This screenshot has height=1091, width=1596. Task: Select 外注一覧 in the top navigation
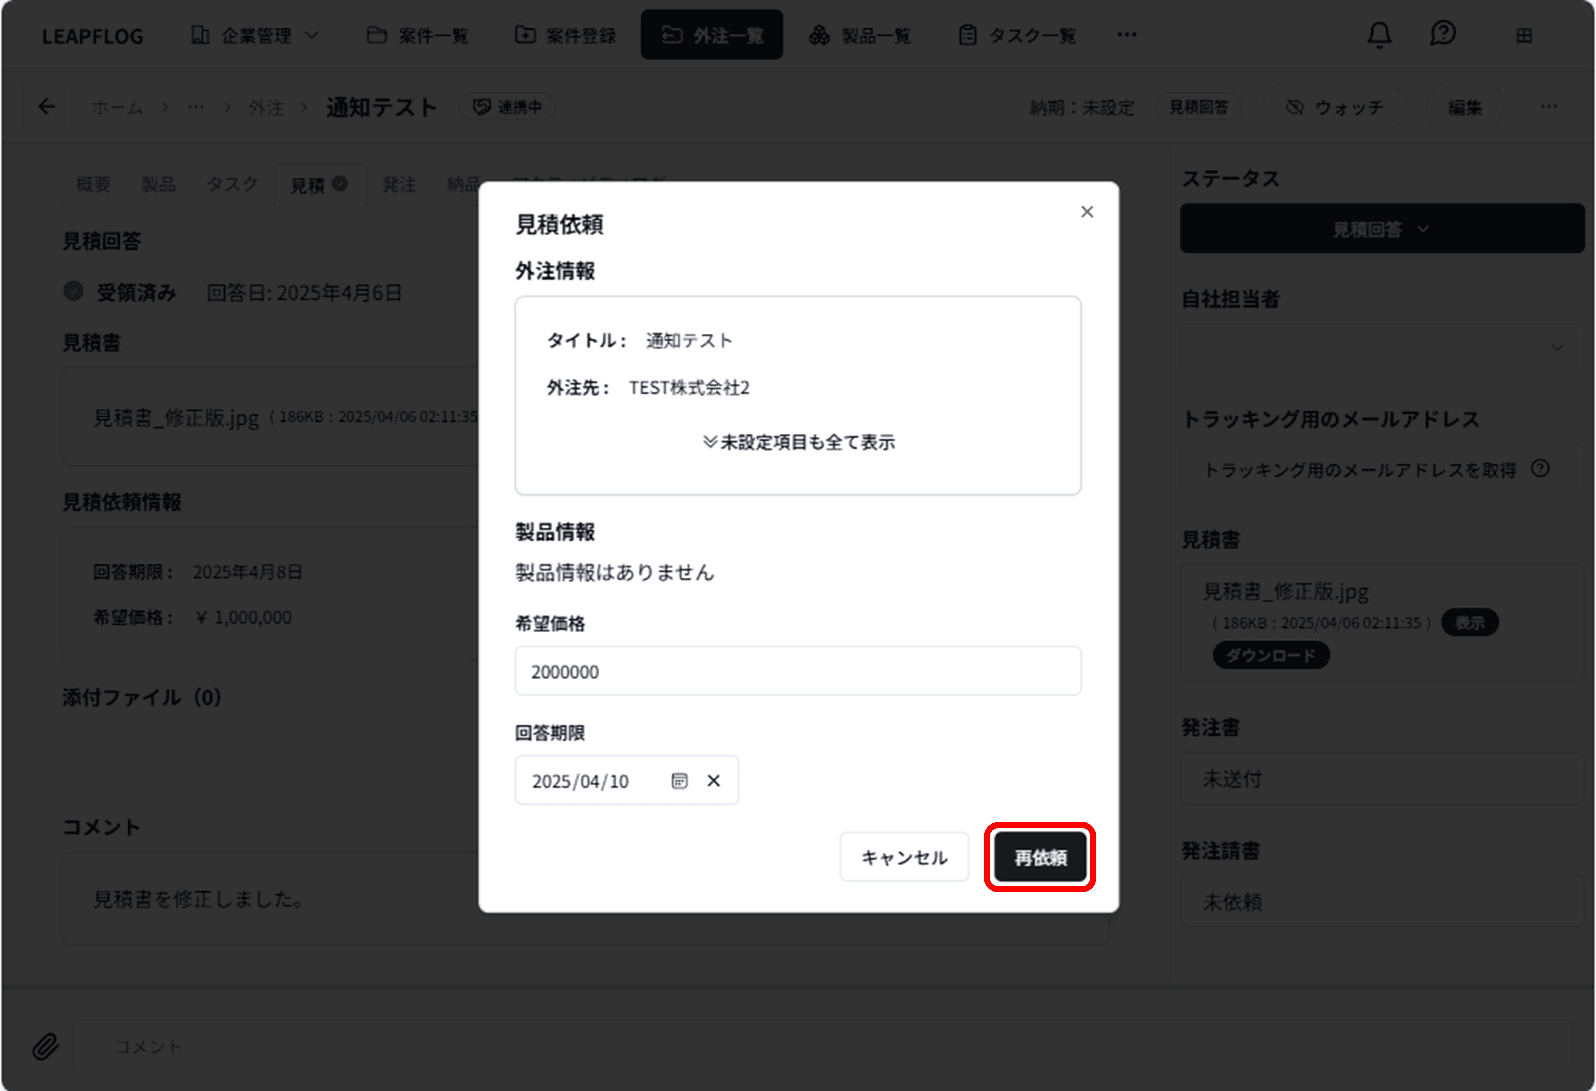[x=712, y=35]
